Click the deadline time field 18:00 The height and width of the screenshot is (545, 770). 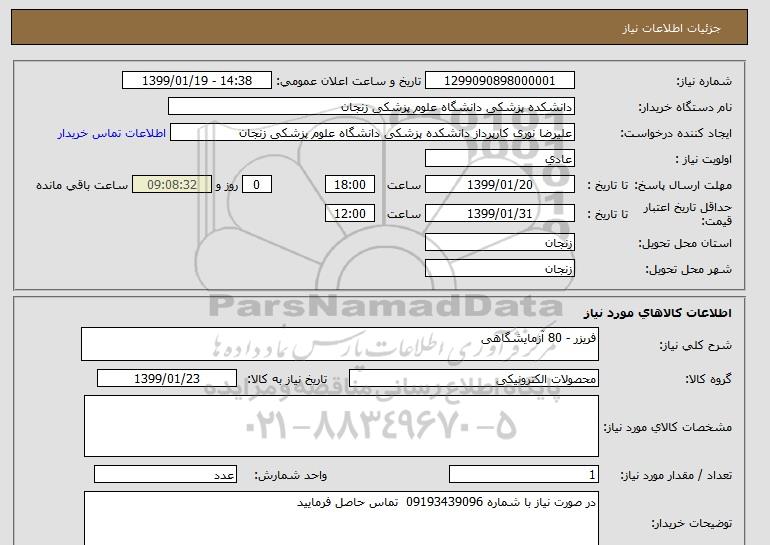pos(350,185)
